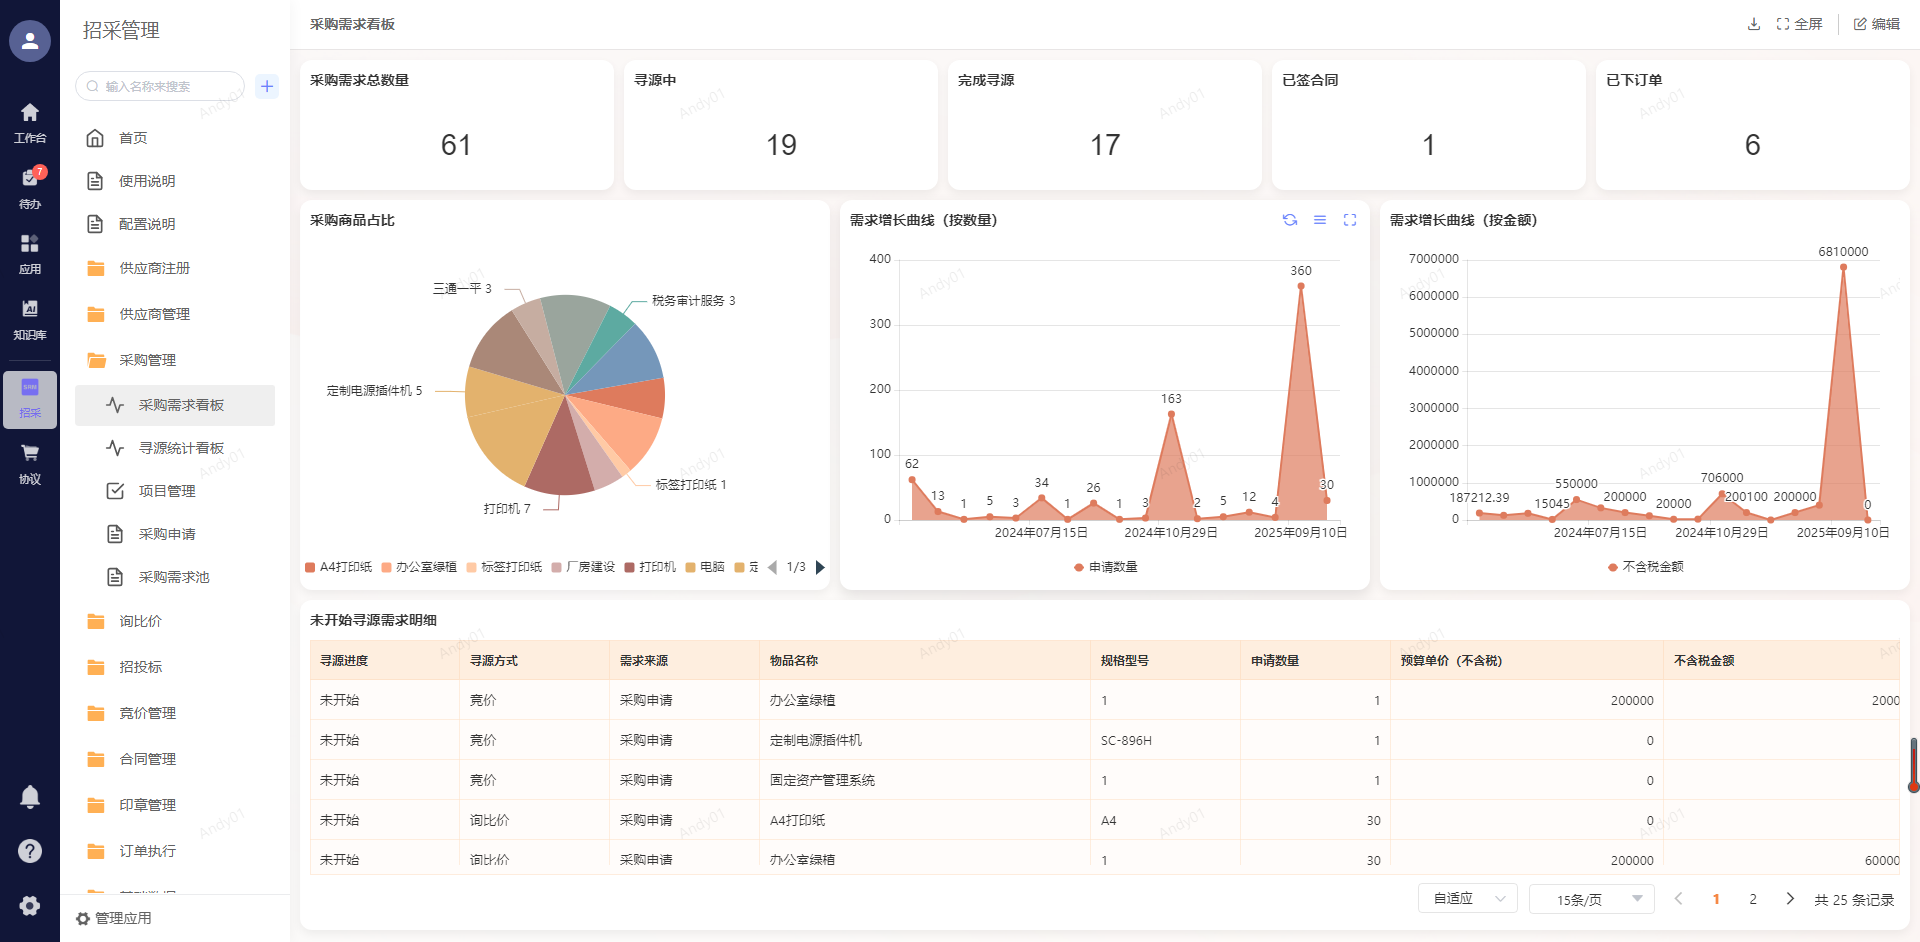Open the help question mark icon

[x=30, y=851]
